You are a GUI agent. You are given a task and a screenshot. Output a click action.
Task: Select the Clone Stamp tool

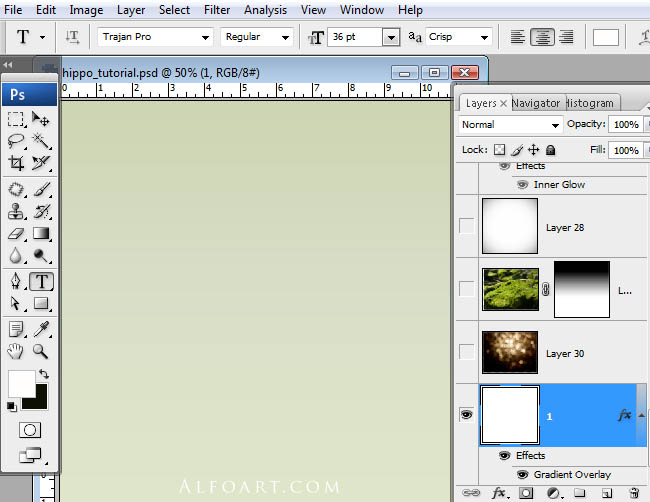[16, 211]
